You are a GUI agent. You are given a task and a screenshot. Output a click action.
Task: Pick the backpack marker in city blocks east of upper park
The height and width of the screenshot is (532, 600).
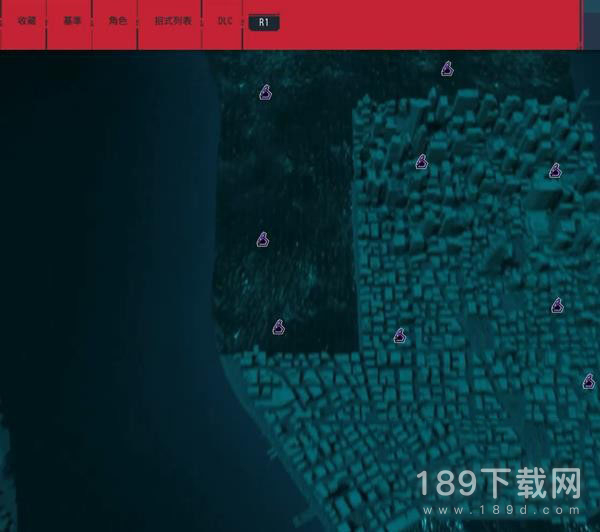(x=422, y=162)
